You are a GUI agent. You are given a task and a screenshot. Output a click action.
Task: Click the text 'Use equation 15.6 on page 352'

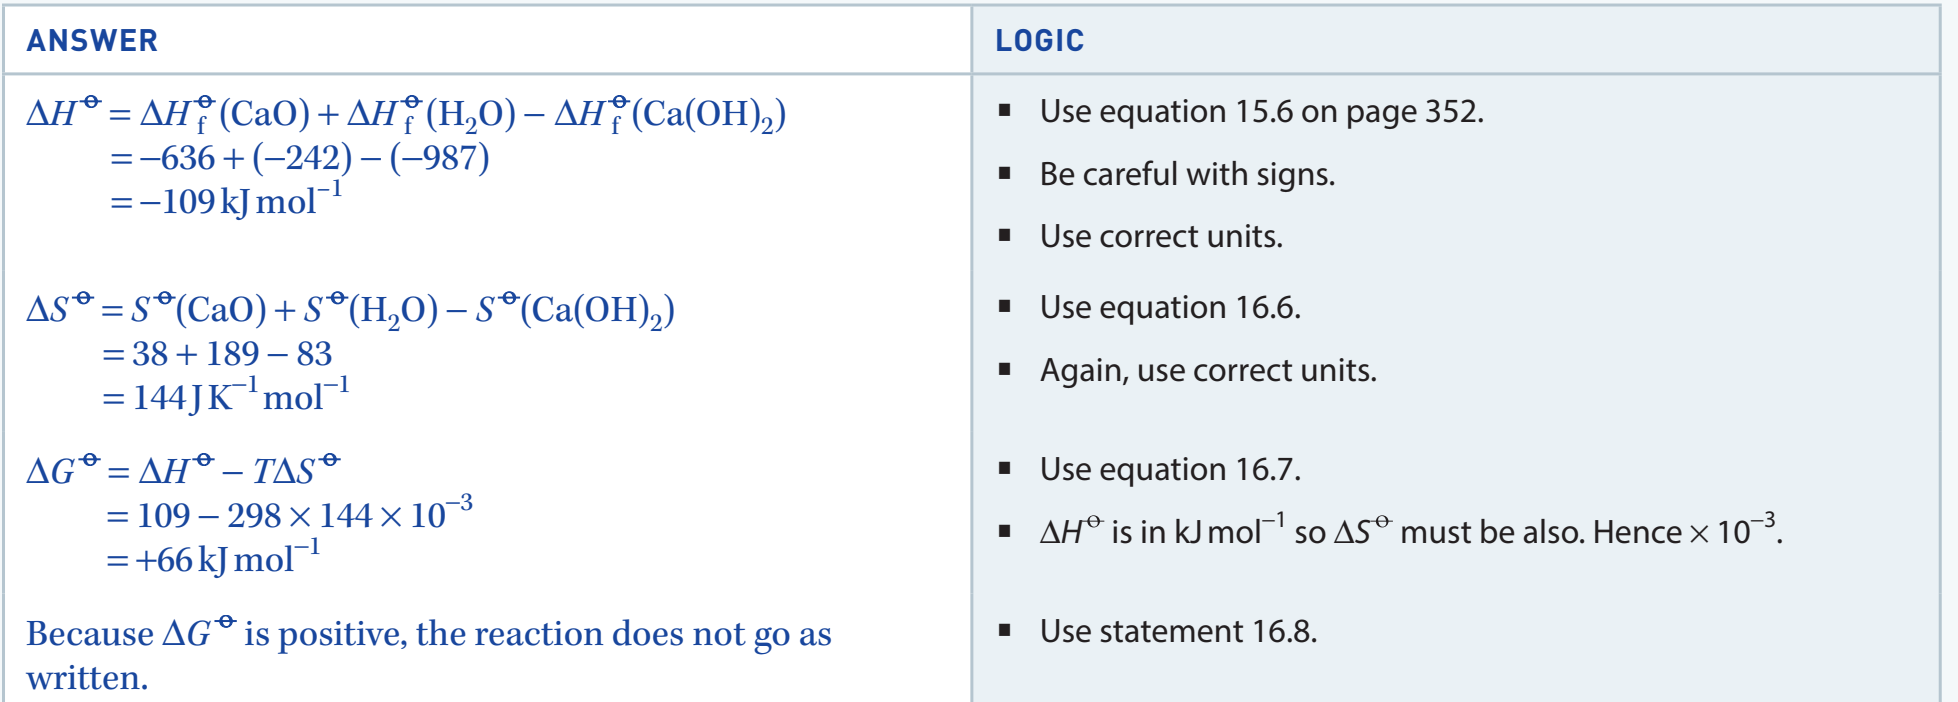click(1261, 111)
